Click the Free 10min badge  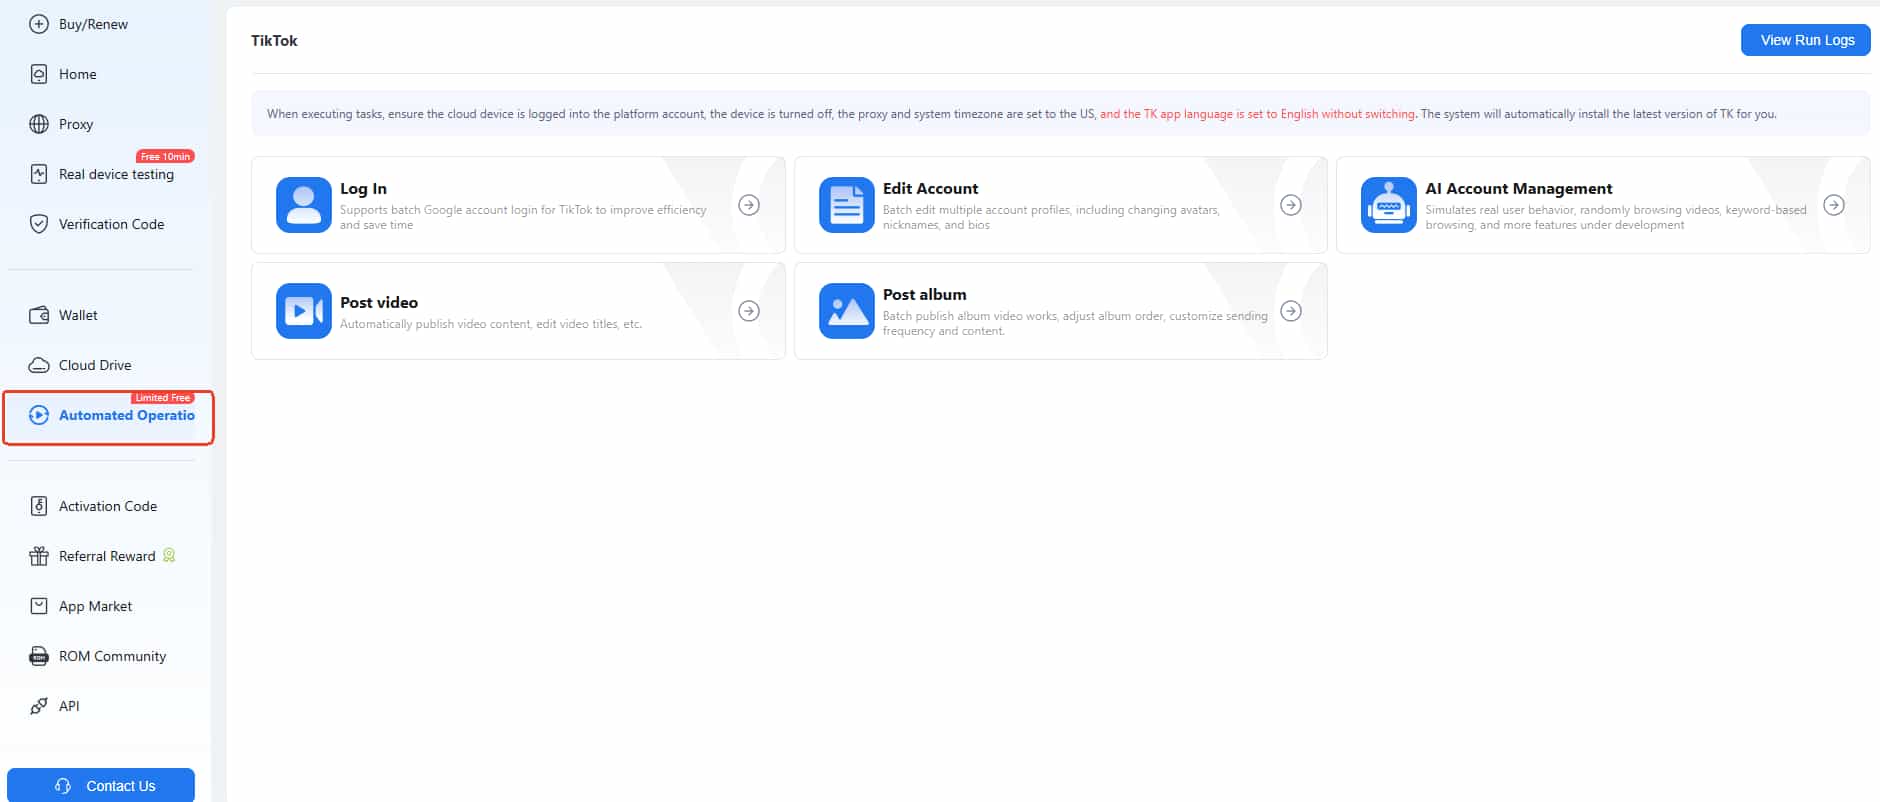[165, 156]
